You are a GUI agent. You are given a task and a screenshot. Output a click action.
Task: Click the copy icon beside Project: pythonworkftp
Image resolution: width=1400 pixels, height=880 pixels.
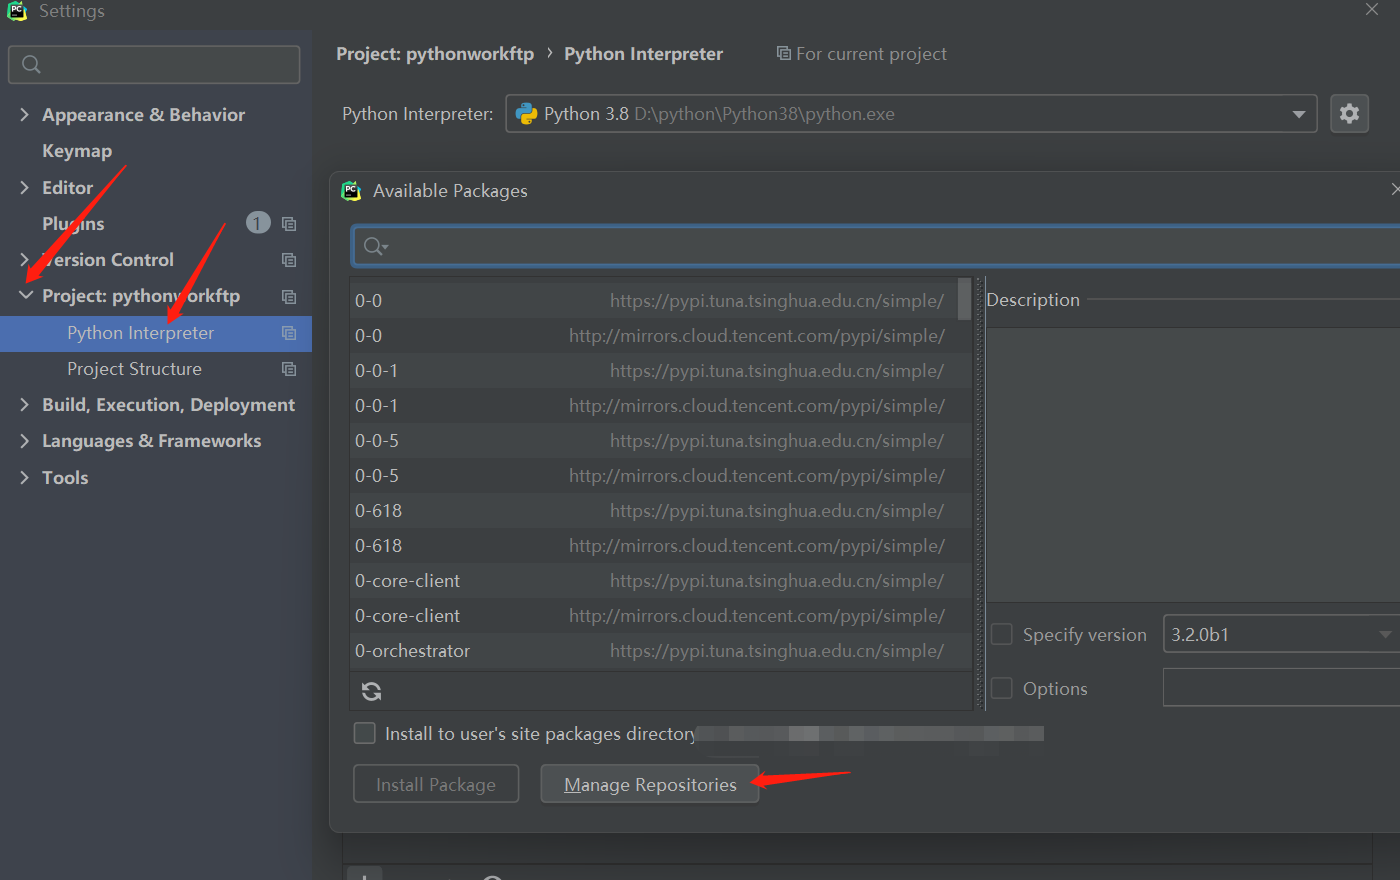[289, 297]
